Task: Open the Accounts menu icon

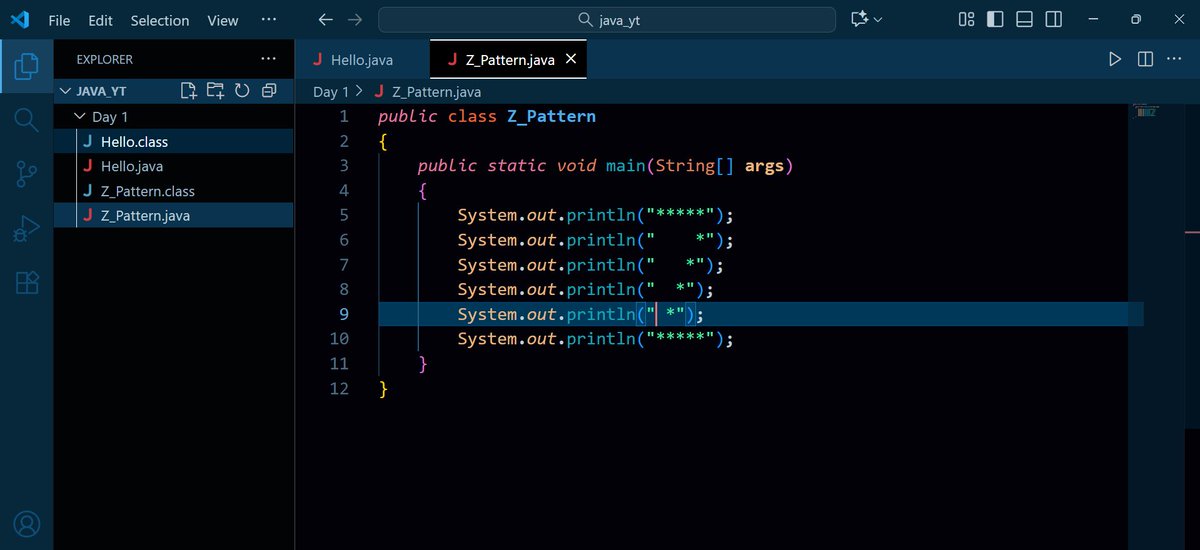Action: point(27,523)
